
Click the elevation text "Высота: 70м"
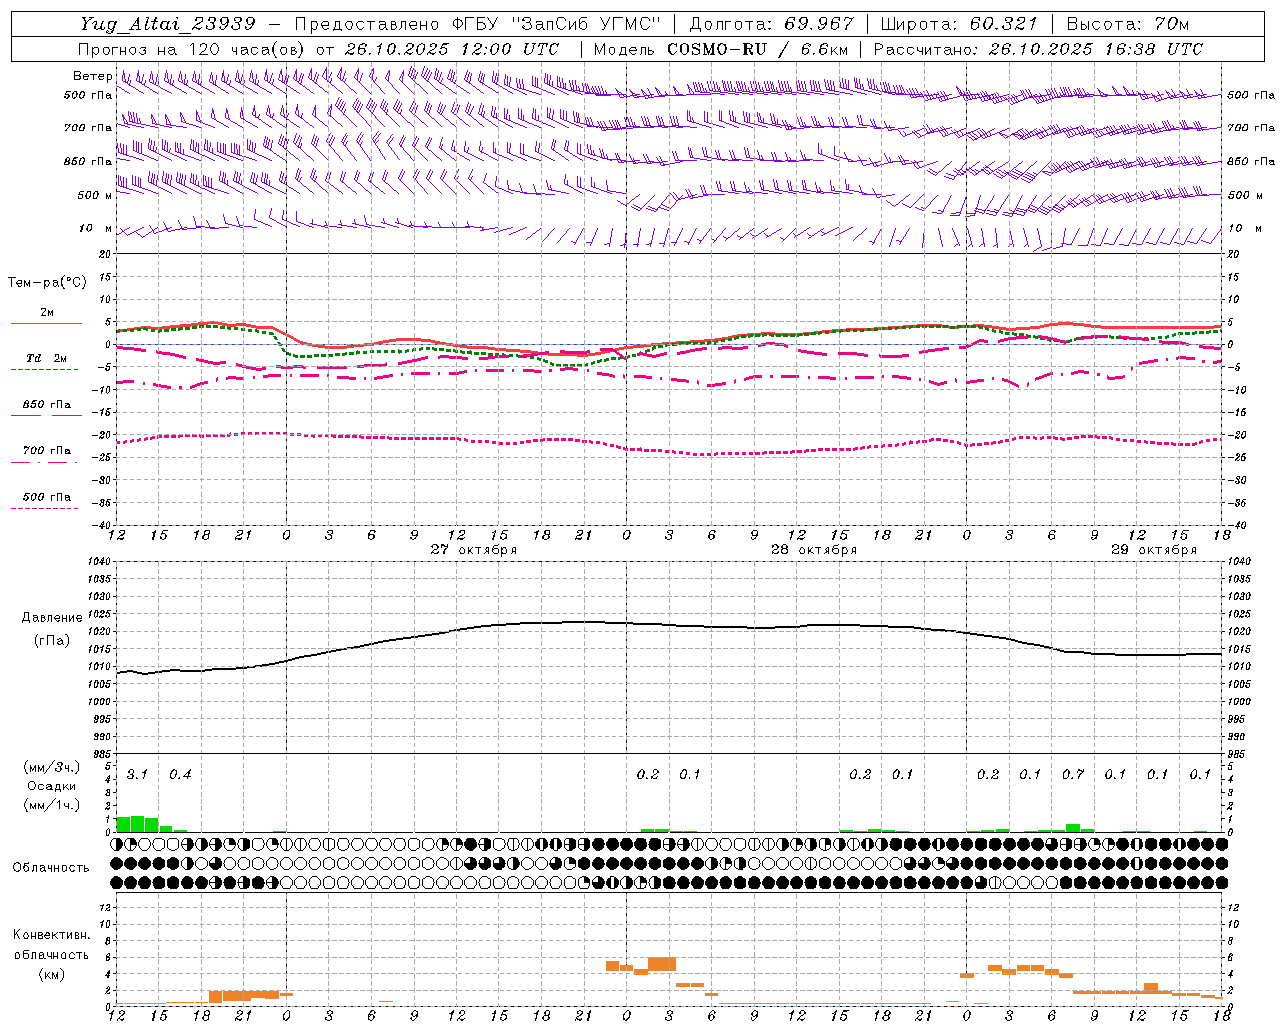[1128, 24]
